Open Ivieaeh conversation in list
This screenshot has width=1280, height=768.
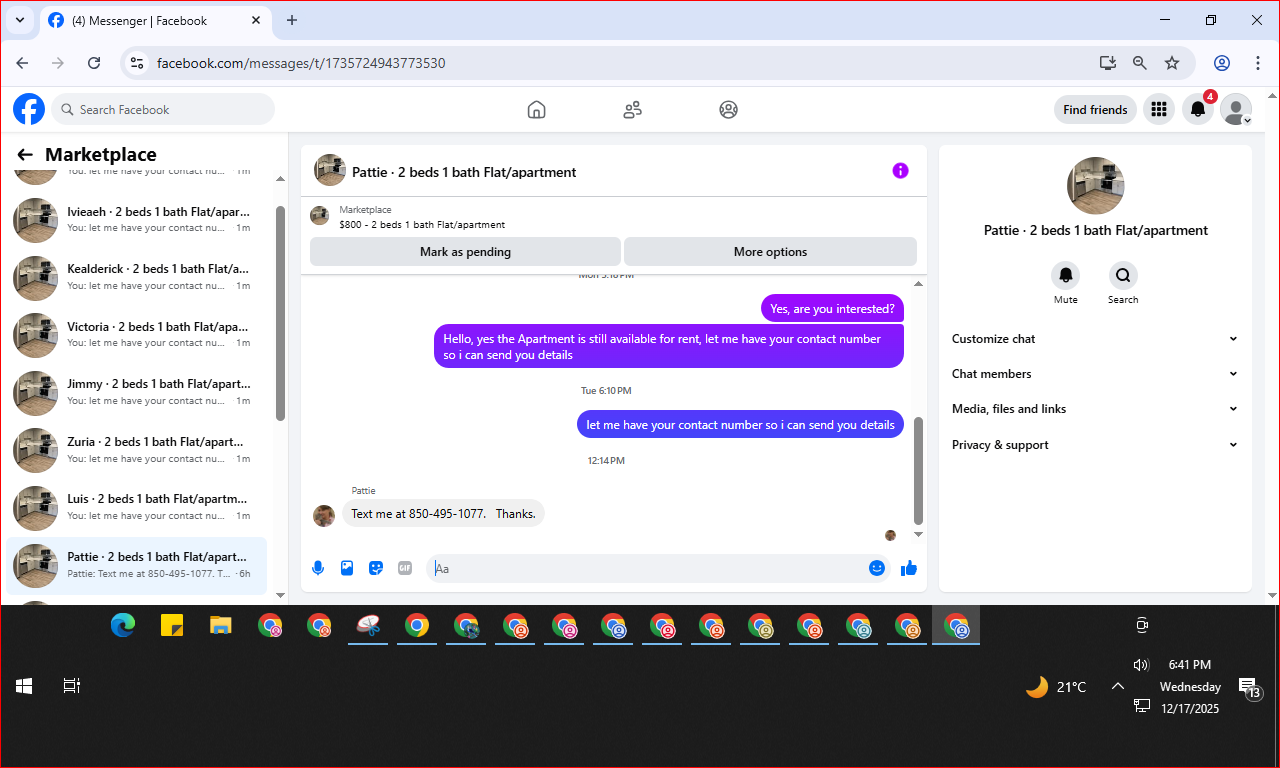pos(137,220)
